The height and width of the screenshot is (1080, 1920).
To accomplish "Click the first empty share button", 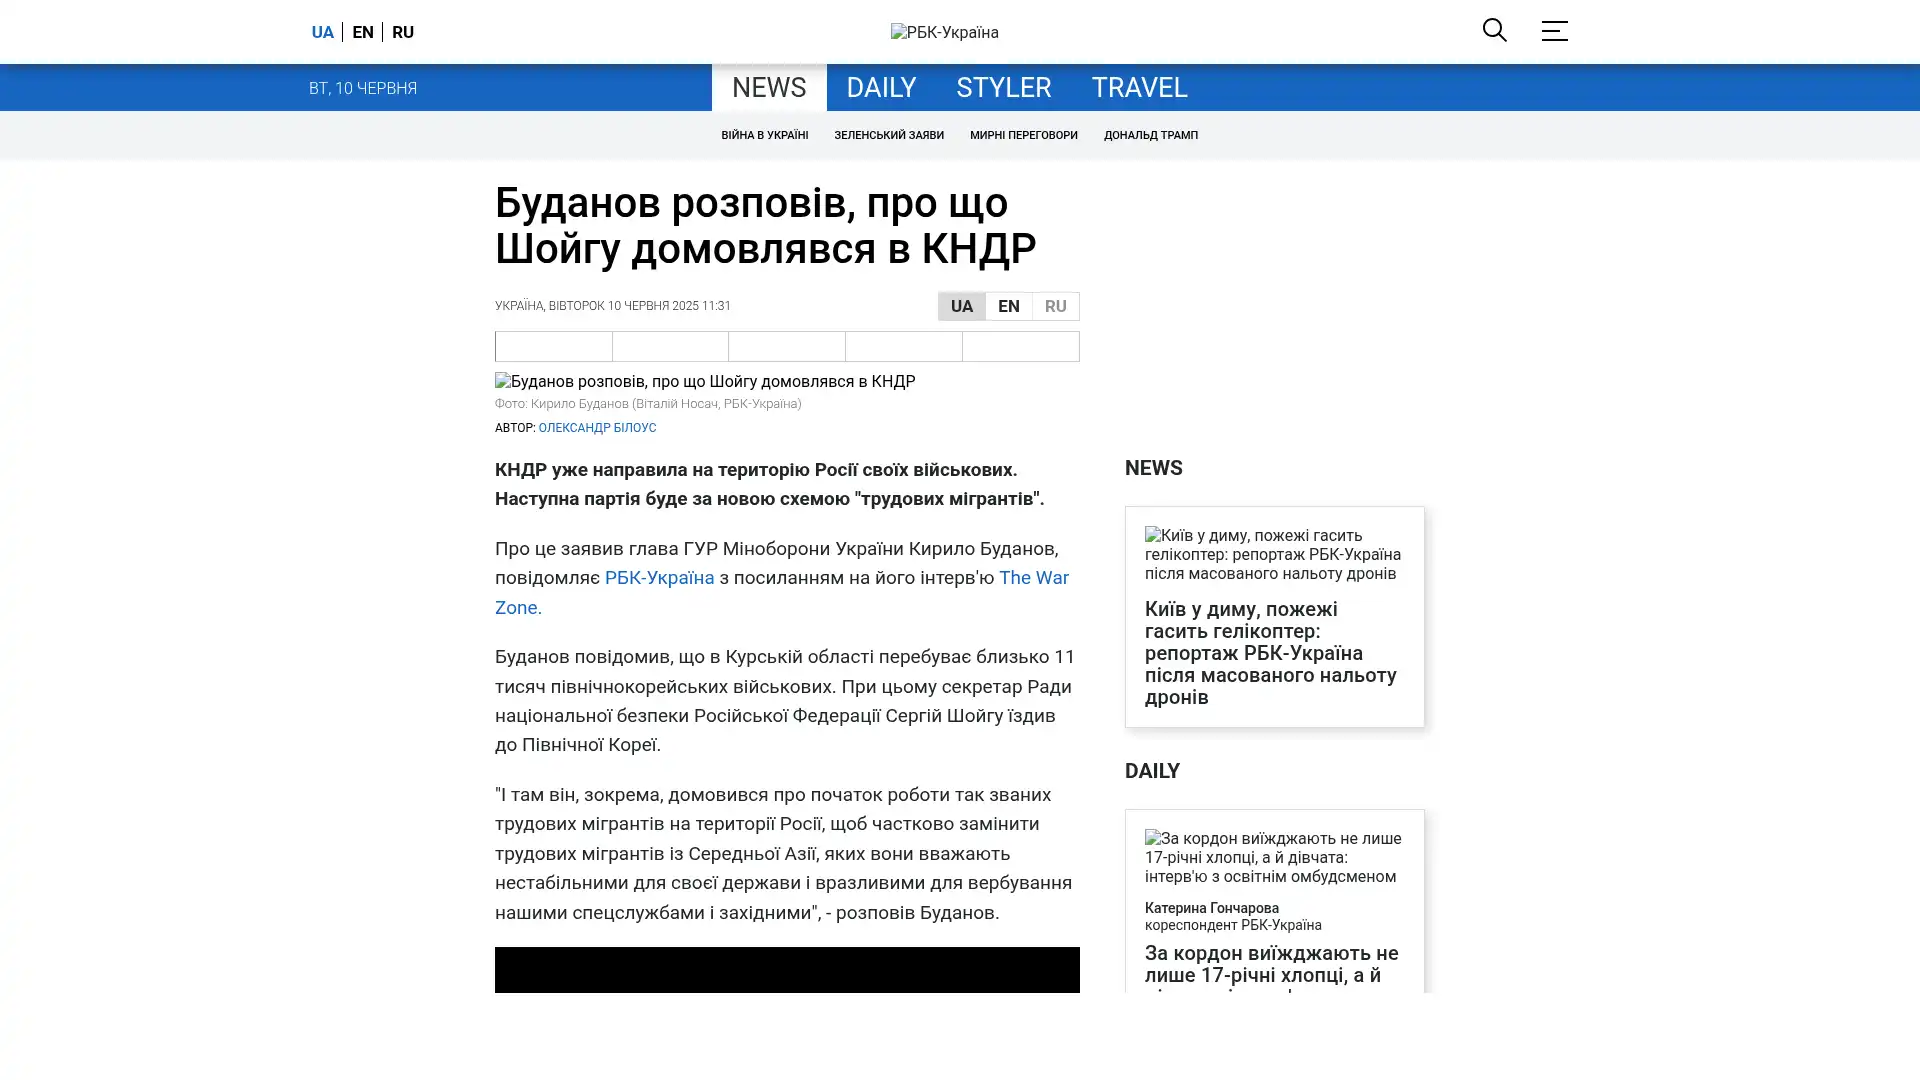I will (x=554, y=346).
